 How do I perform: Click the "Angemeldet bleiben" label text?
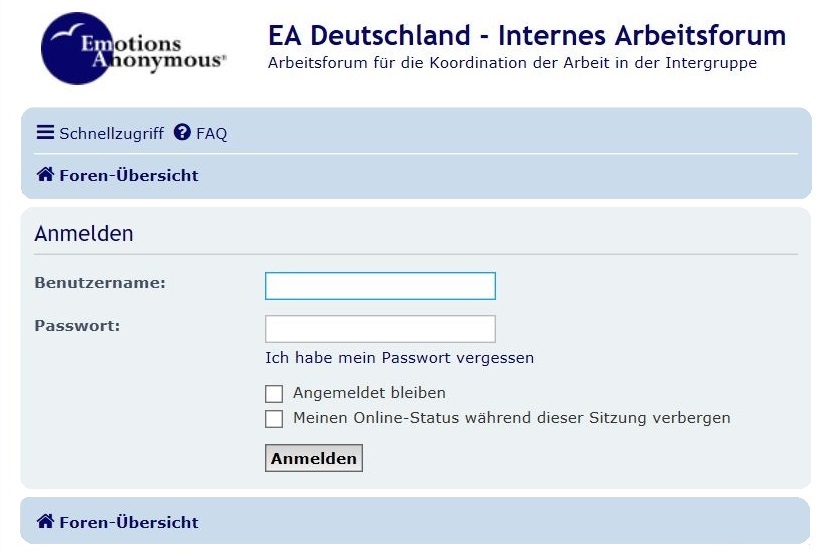tap(369, 393)
